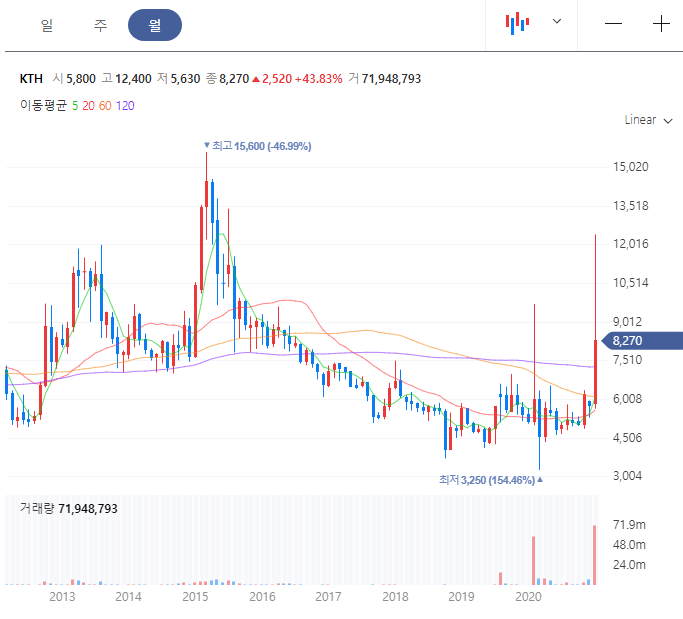Click the 2020 year label on axis
683x619 pixels.
coord(528,597)
